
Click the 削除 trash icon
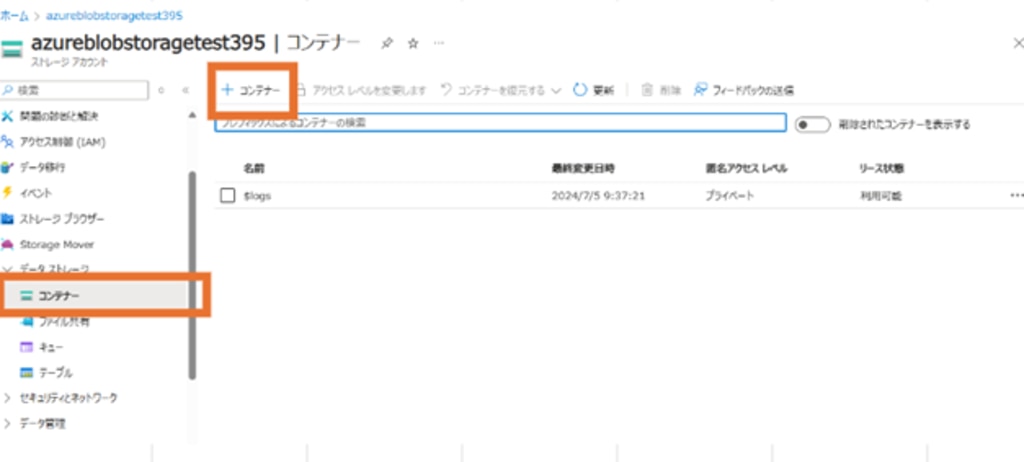tap(647, 90)
